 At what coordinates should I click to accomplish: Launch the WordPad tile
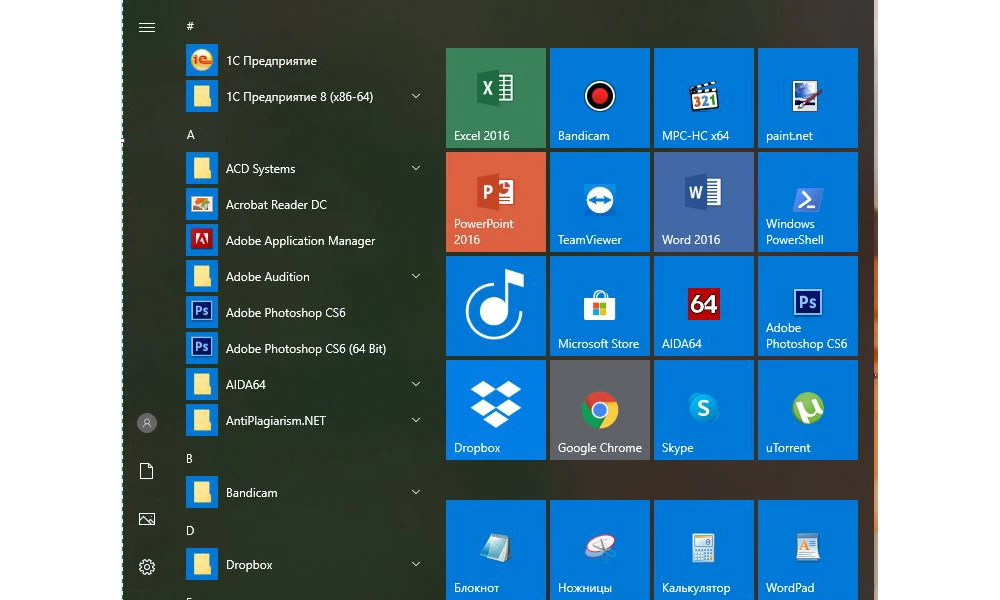(x=807, y=550)
